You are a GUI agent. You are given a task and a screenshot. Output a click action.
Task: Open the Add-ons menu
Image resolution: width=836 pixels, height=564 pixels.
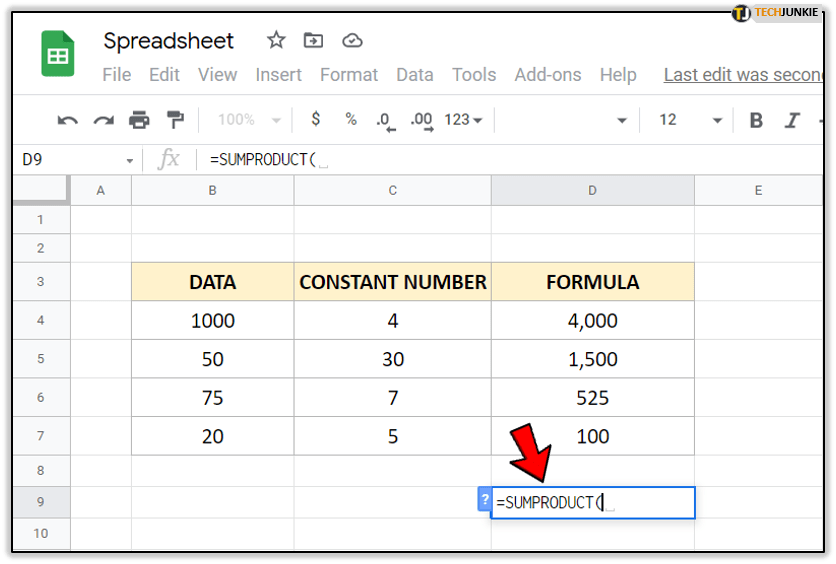(547, 75)
